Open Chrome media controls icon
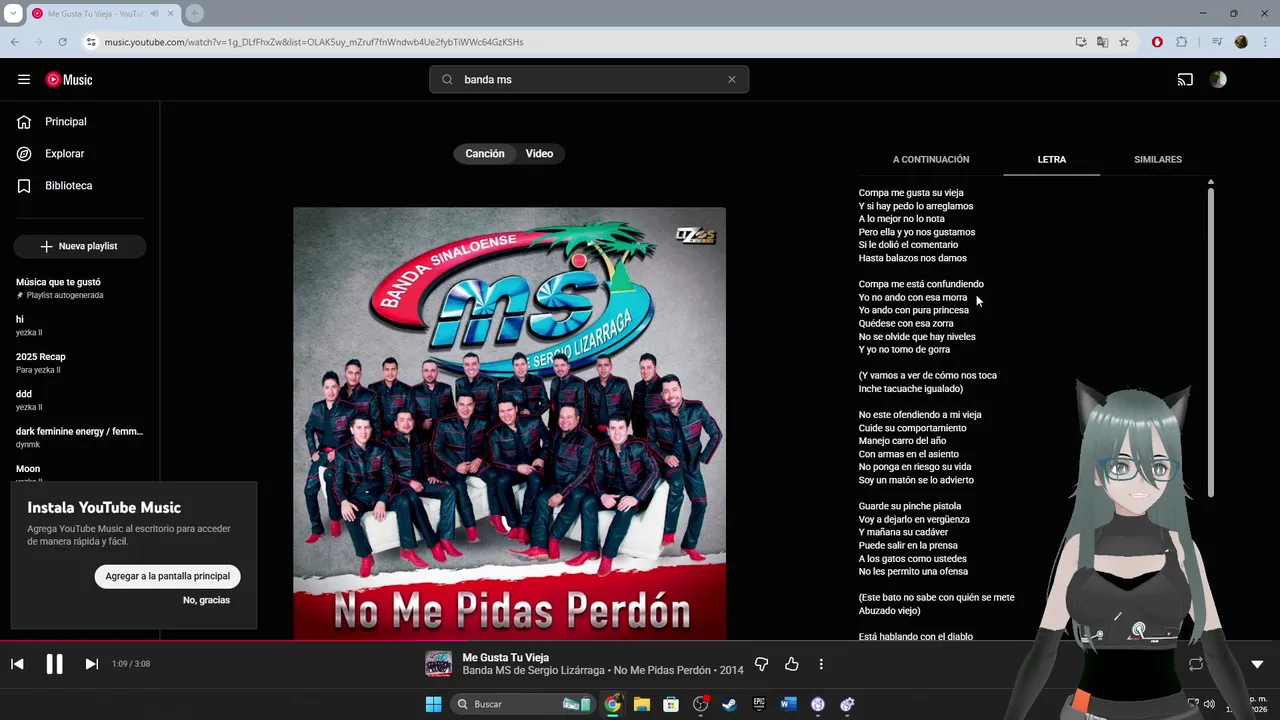Viewport: 1280px width, 720px height. tap(1217, 42)
